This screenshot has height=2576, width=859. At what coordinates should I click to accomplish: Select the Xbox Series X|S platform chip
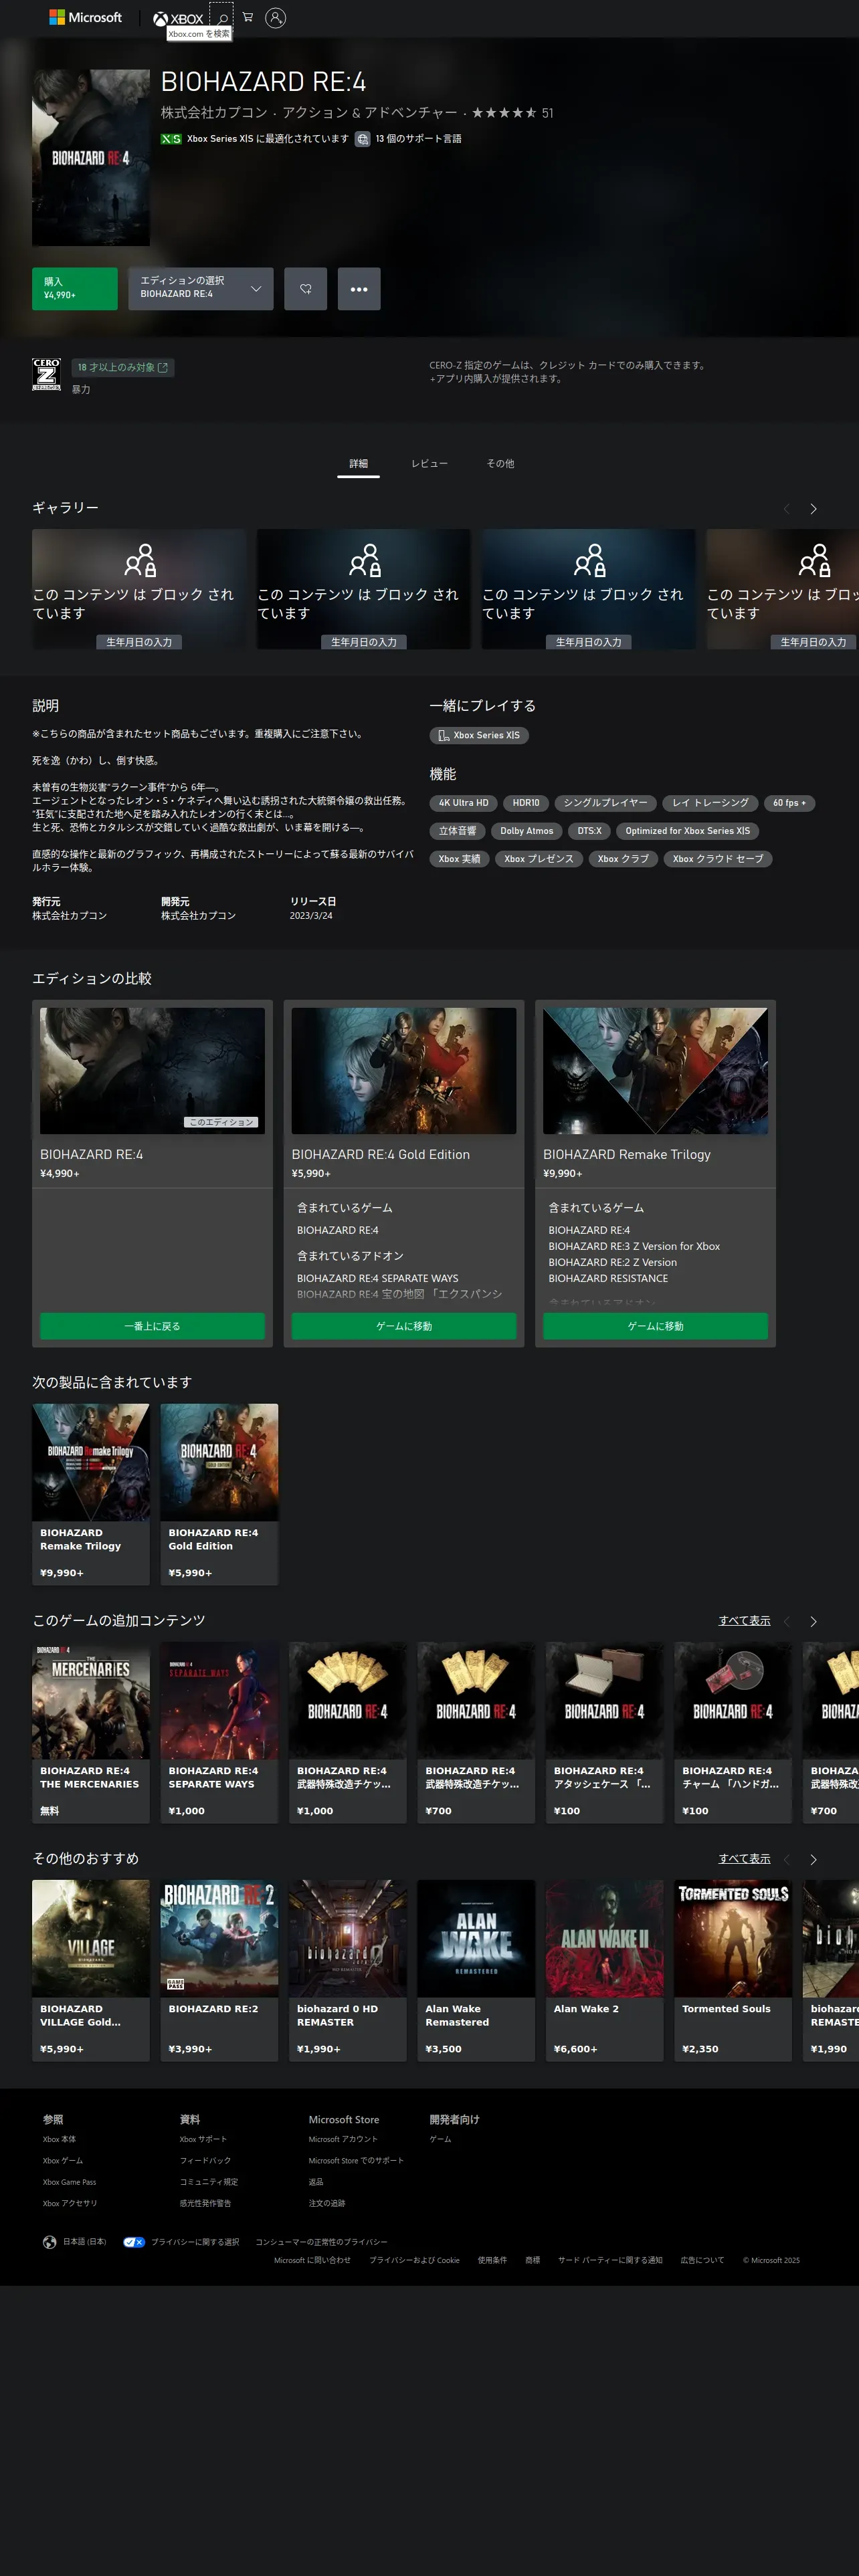tap(479, 735)
